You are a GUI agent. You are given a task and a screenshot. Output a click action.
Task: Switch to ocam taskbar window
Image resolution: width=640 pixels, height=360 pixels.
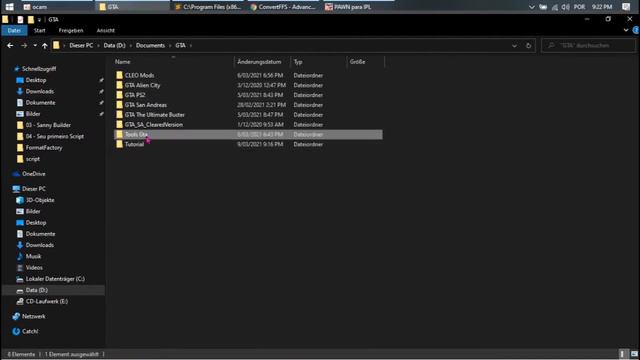56,7
